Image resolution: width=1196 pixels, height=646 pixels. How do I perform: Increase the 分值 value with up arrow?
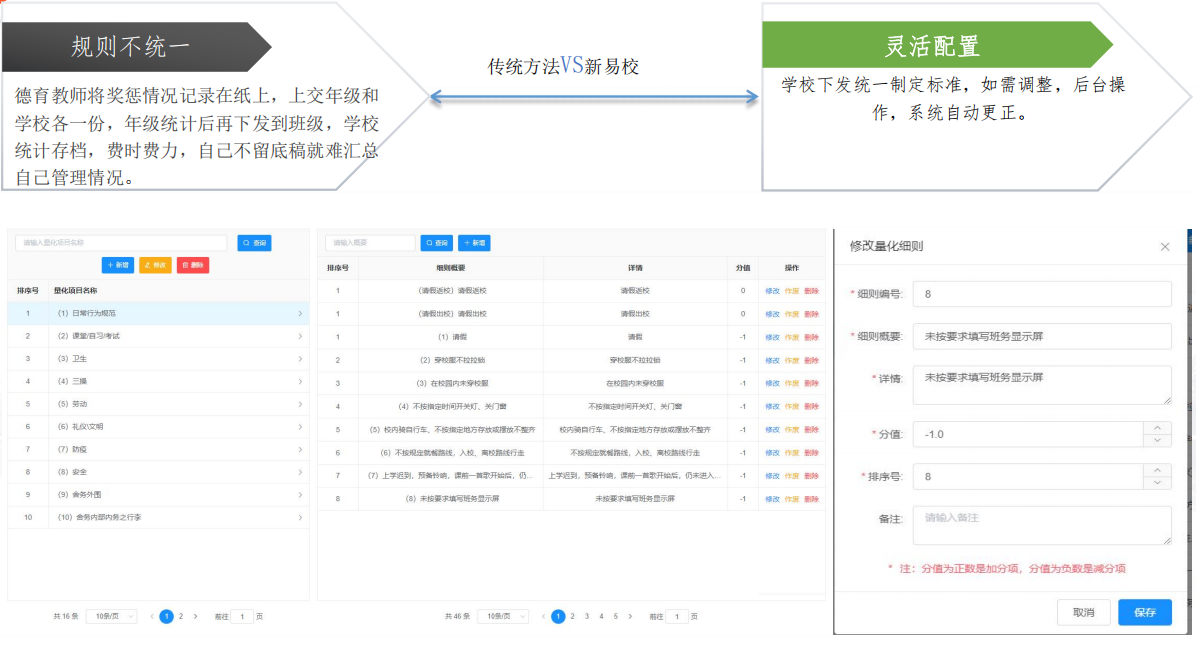(x=1157, y=428)
